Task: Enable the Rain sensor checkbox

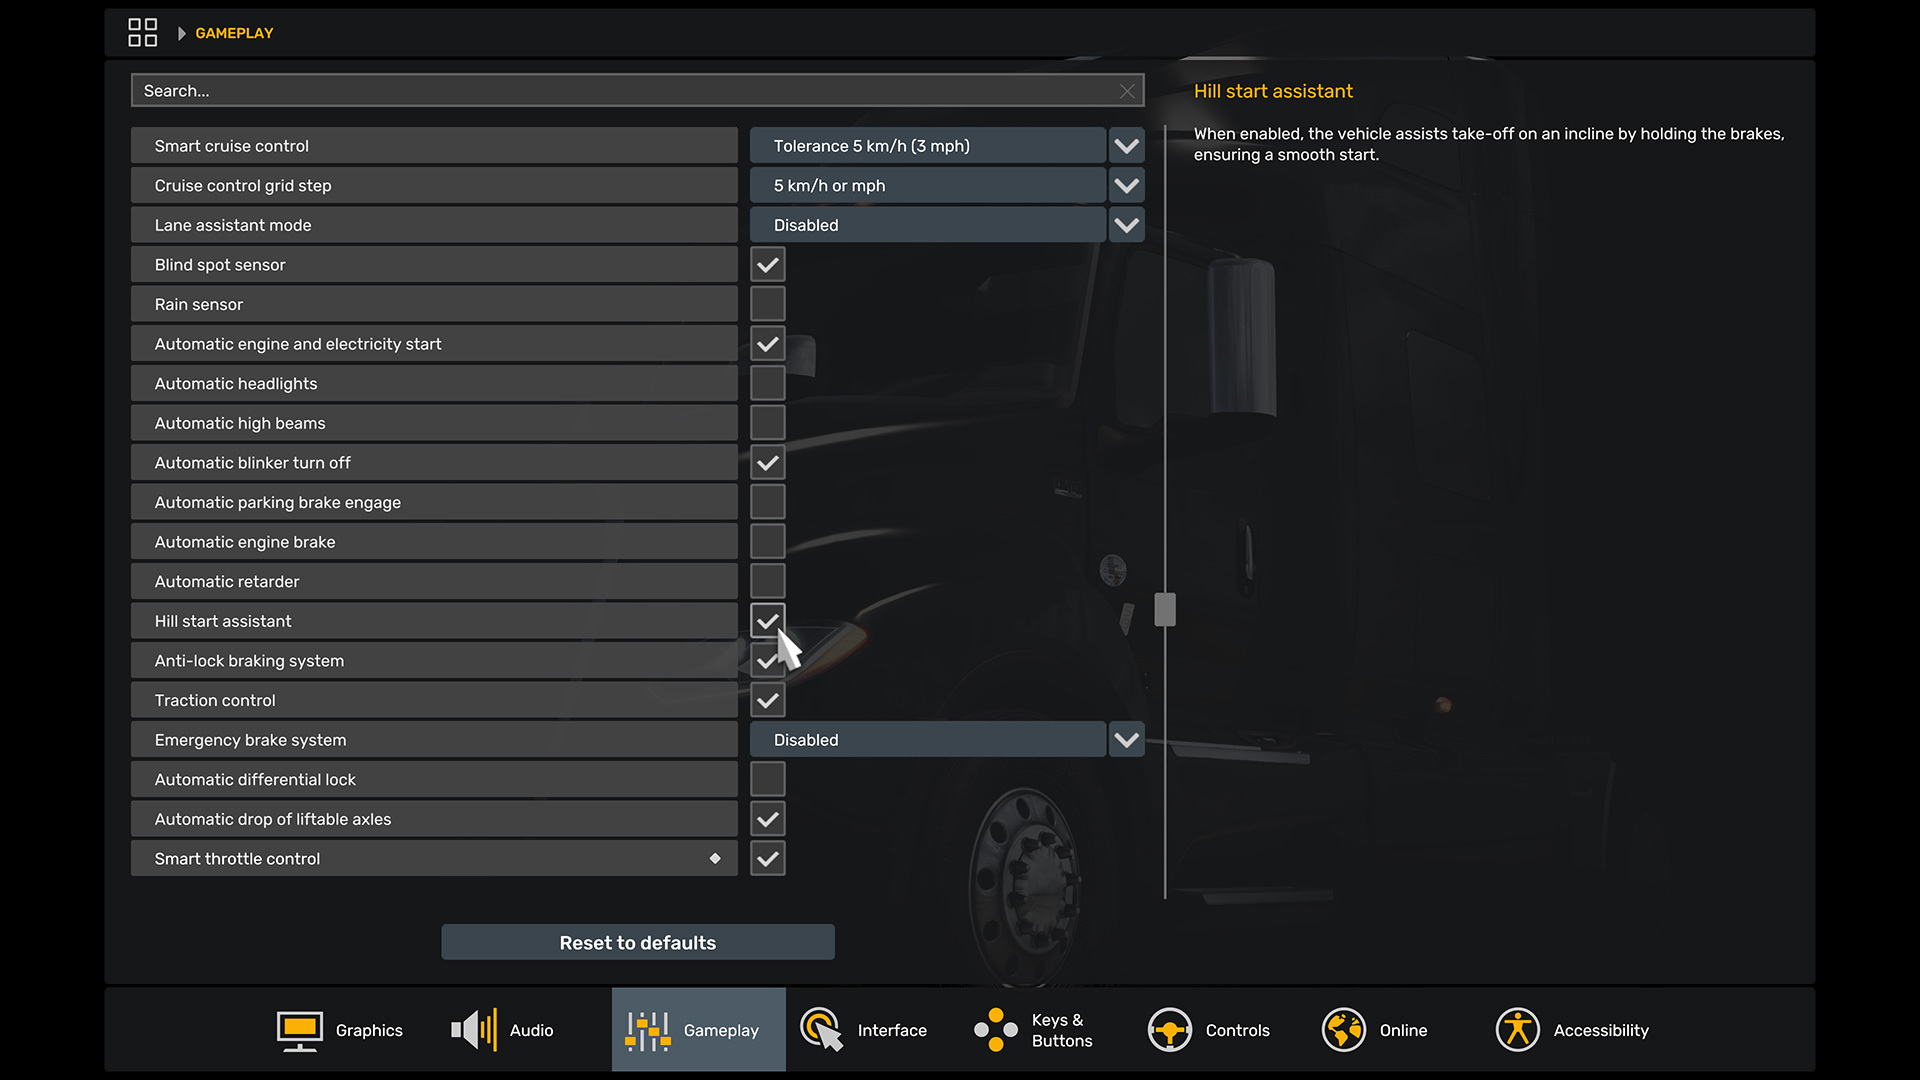Action: click(767, 304)
